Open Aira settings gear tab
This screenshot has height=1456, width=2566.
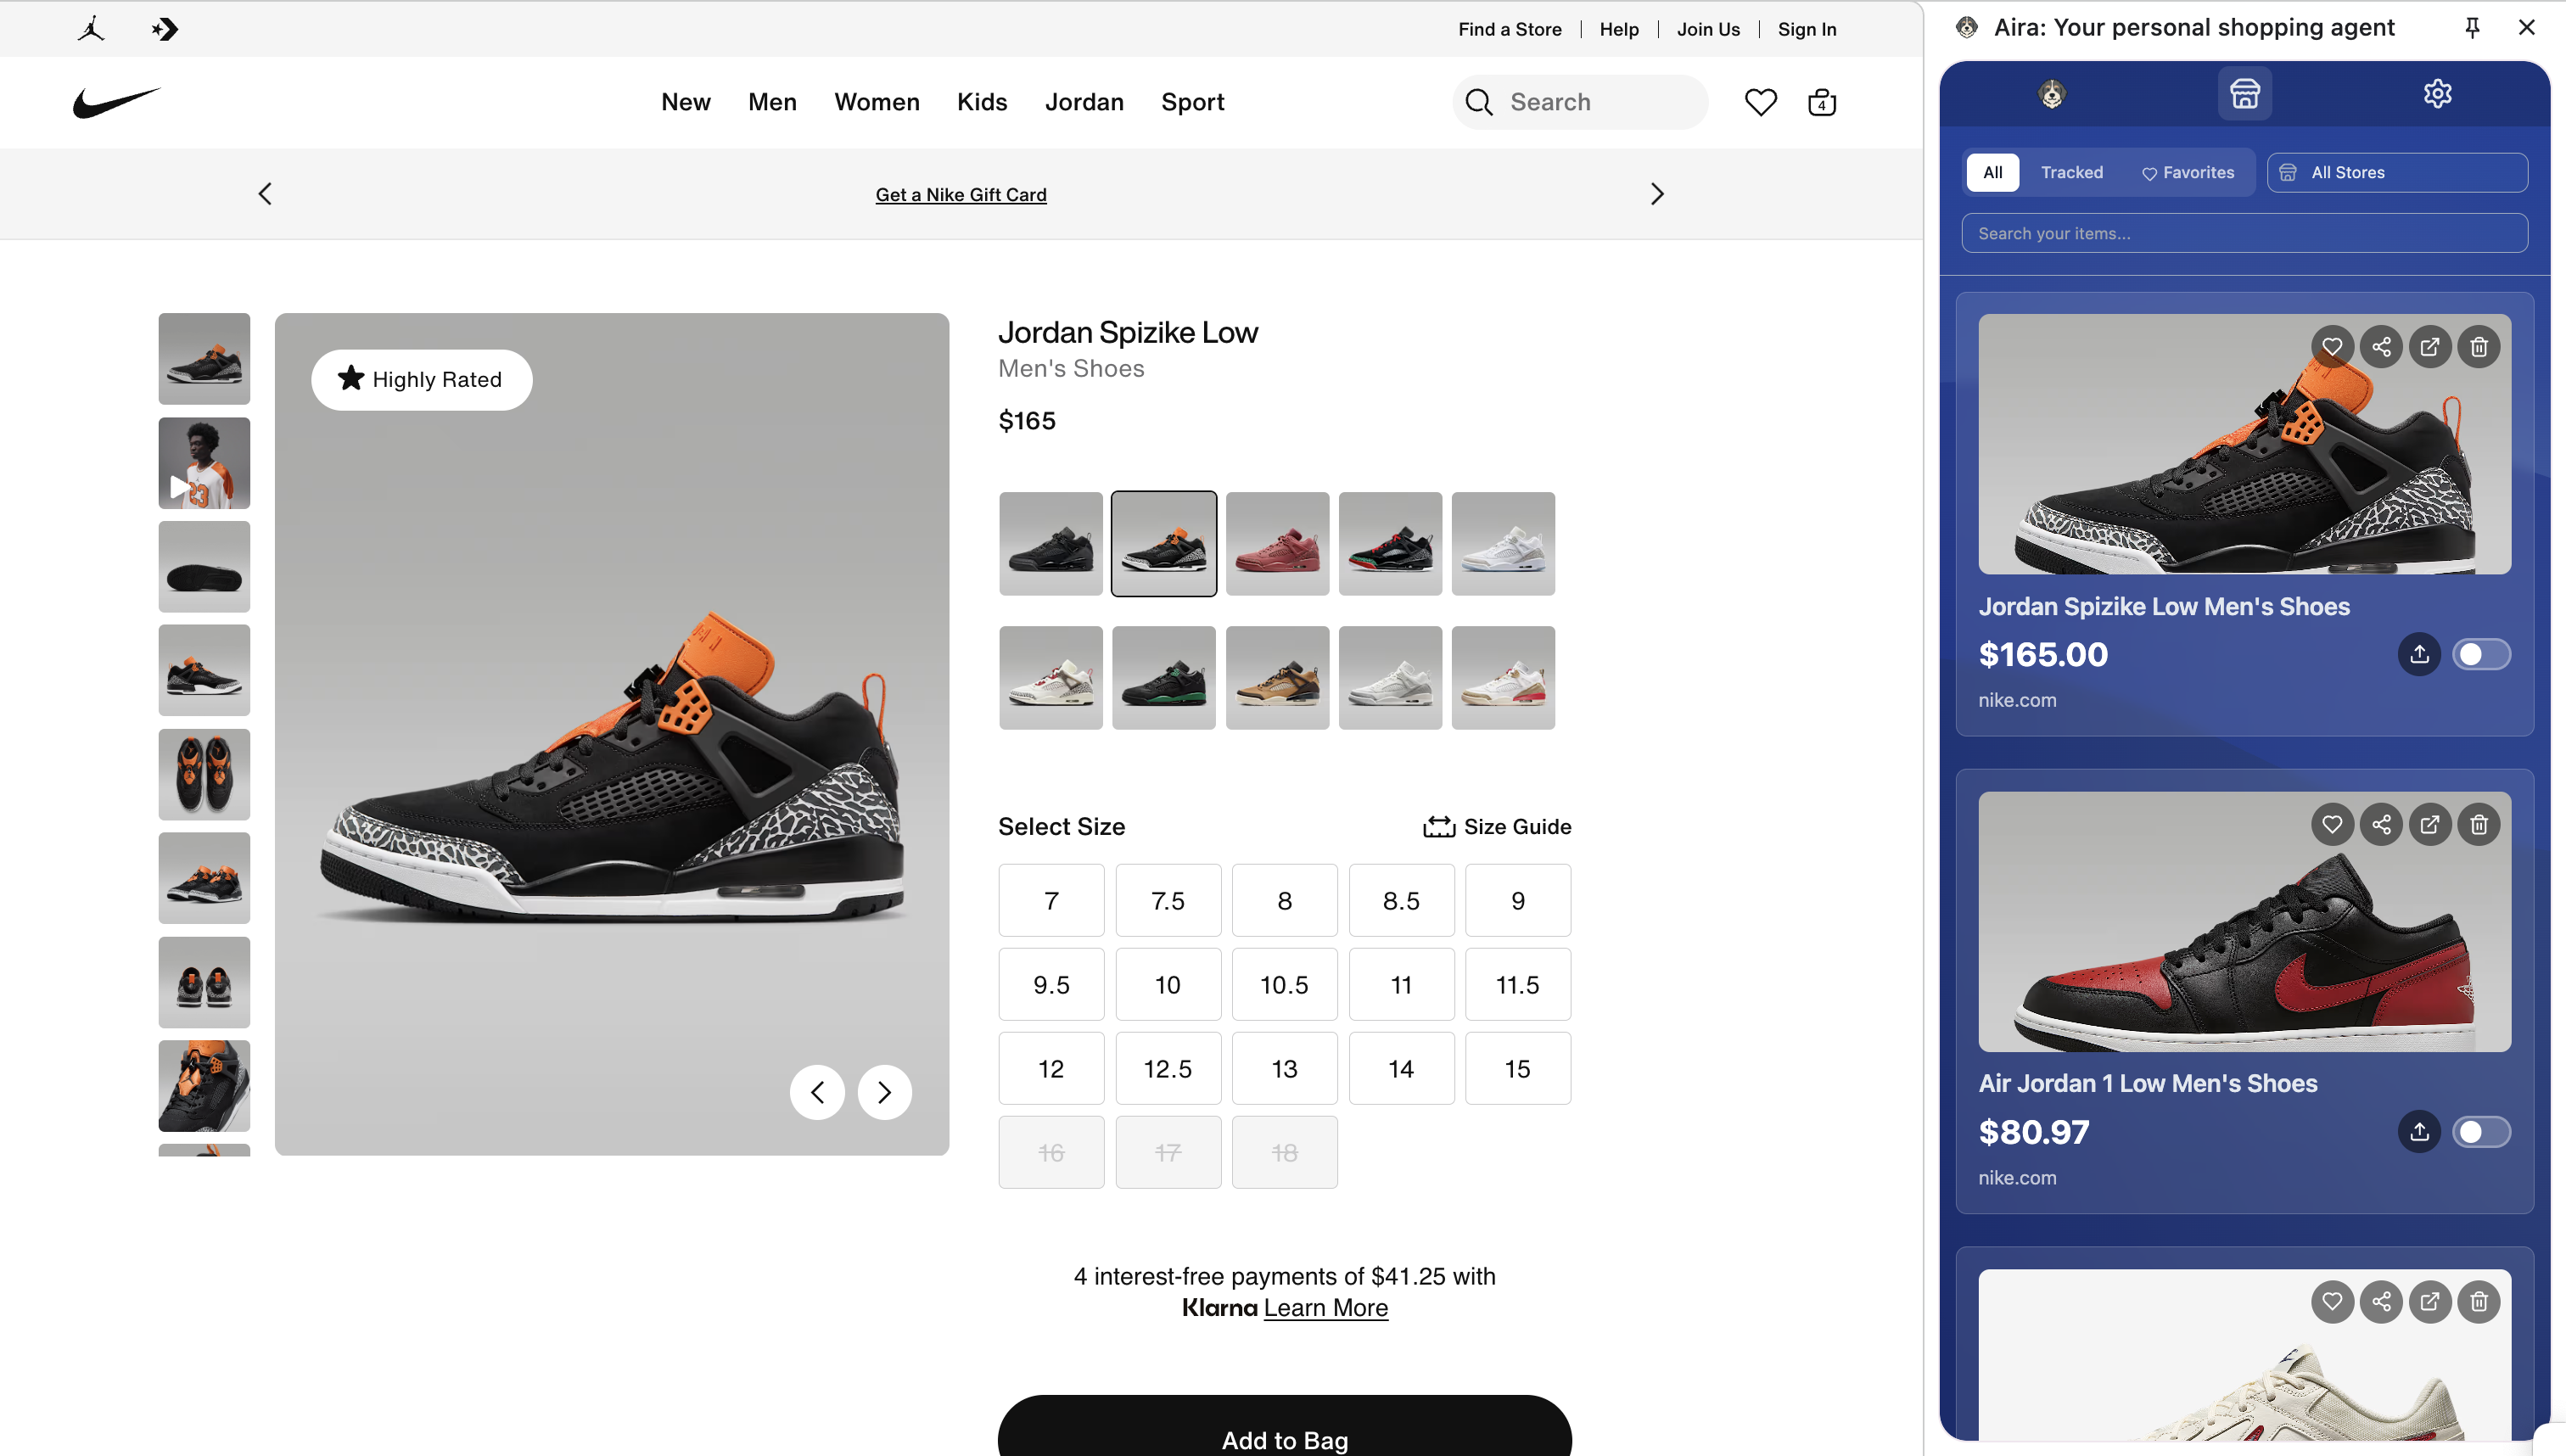point(2437,94)
